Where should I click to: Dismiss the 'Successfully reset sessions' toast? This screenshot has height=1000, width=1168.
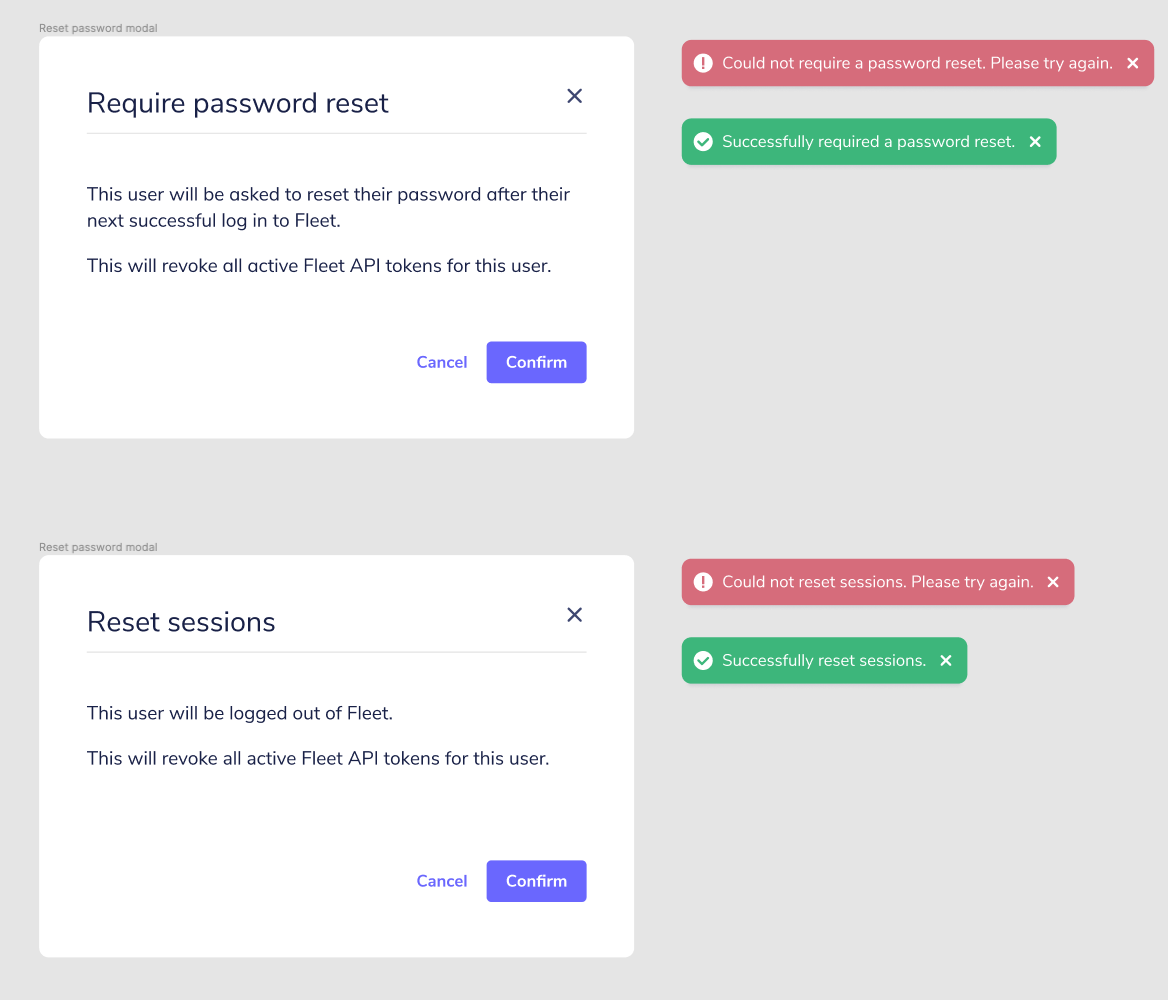(x=946, y=660)
